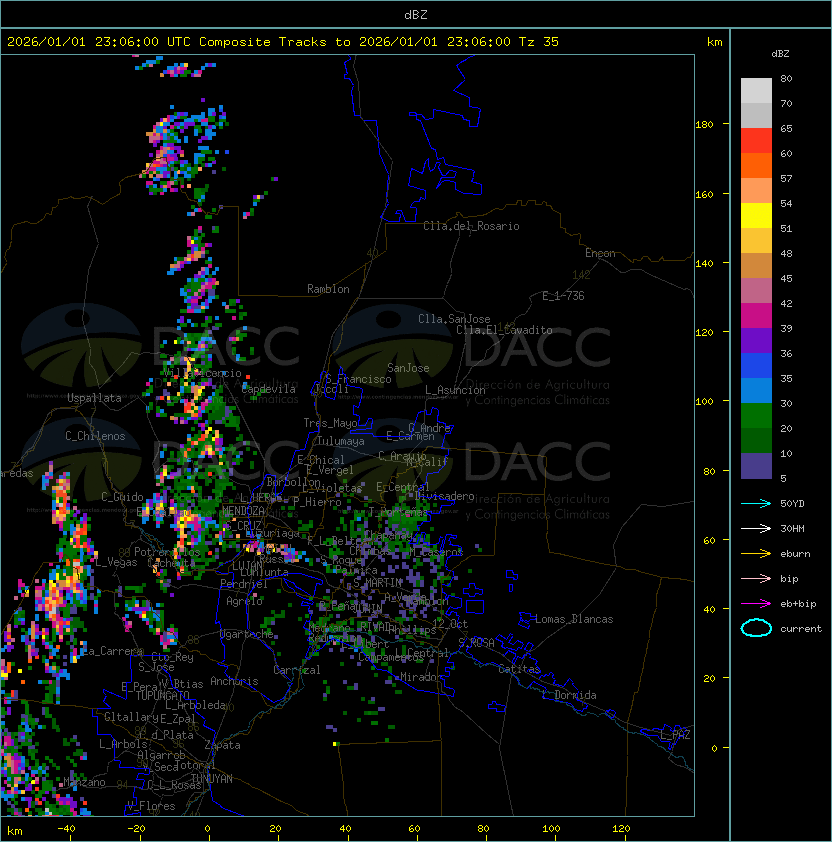Click the 'Anchoris' place label
832x842 pixels.
point(234,681)
